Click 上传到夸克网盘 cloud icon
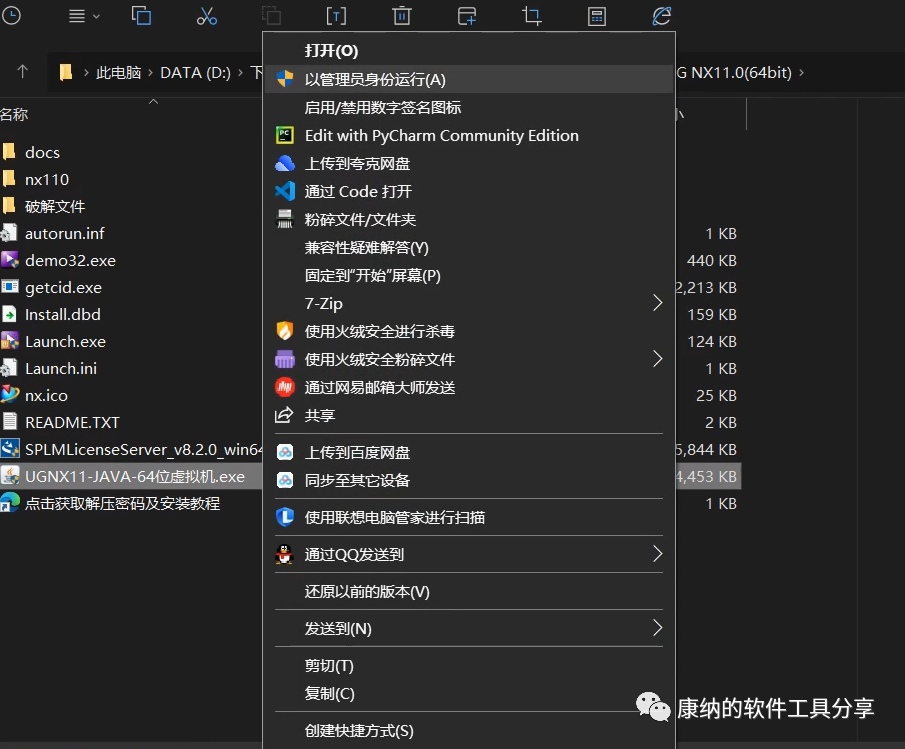Image resolution: width=905 pixels, height=749 pixels. click(285, 164)
